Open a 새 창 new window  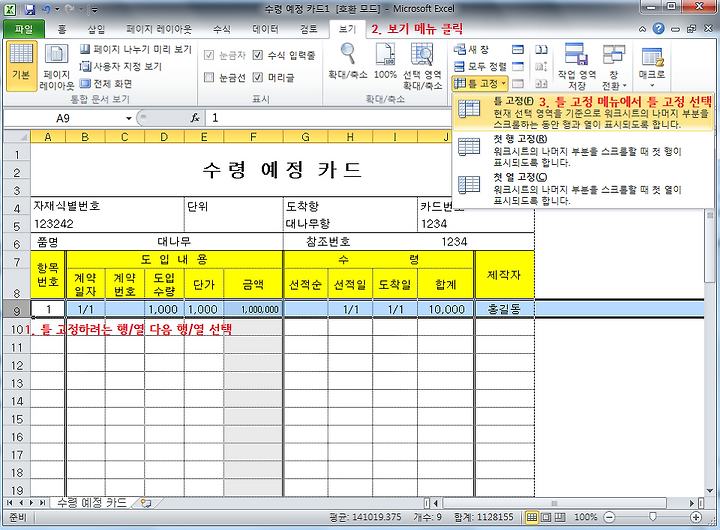pyautogui.click(x=472, y=50)
